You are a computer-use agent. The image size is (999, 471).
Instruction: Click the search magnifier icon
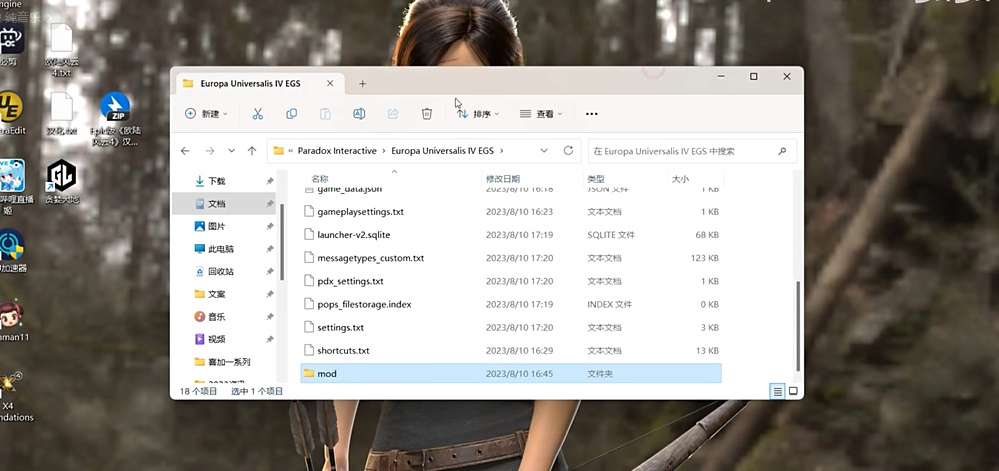coord(782,151)
